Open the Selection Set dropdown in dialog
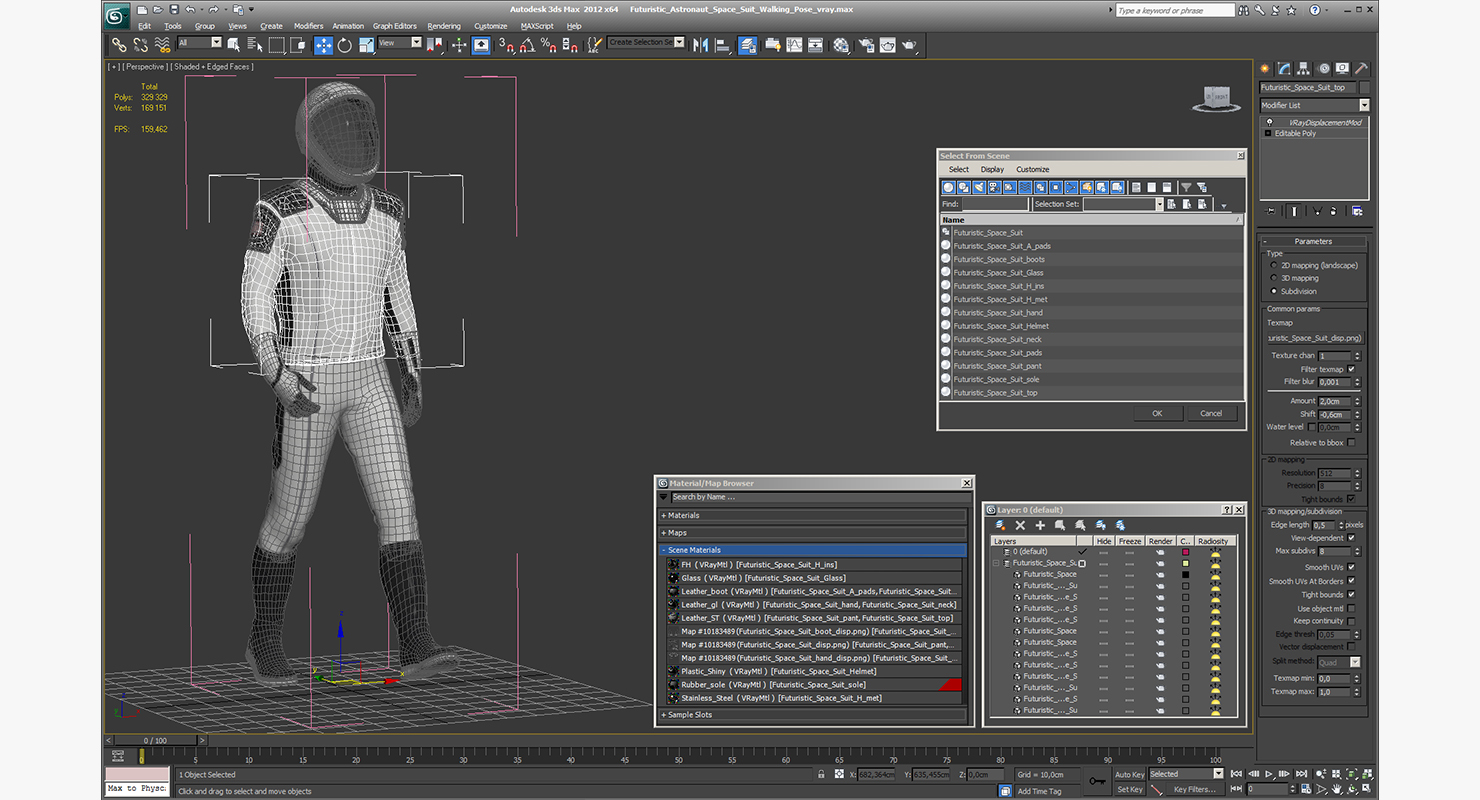The width and height of the screenshot is (1480, 800). 1159,204
